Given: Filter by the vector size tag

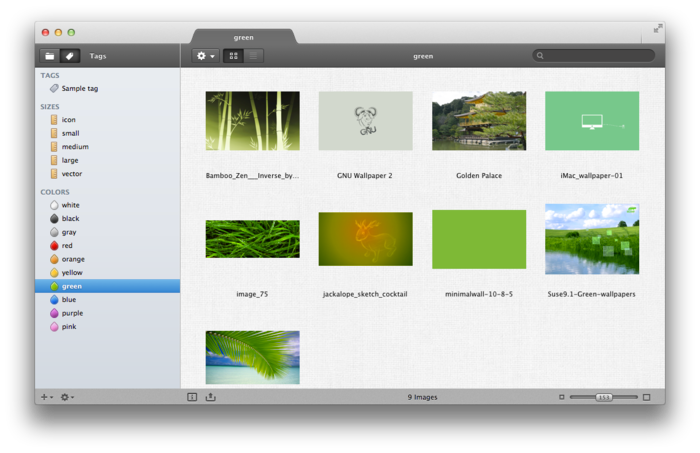Looking at the screenshot, I should [x=71, y=174].
